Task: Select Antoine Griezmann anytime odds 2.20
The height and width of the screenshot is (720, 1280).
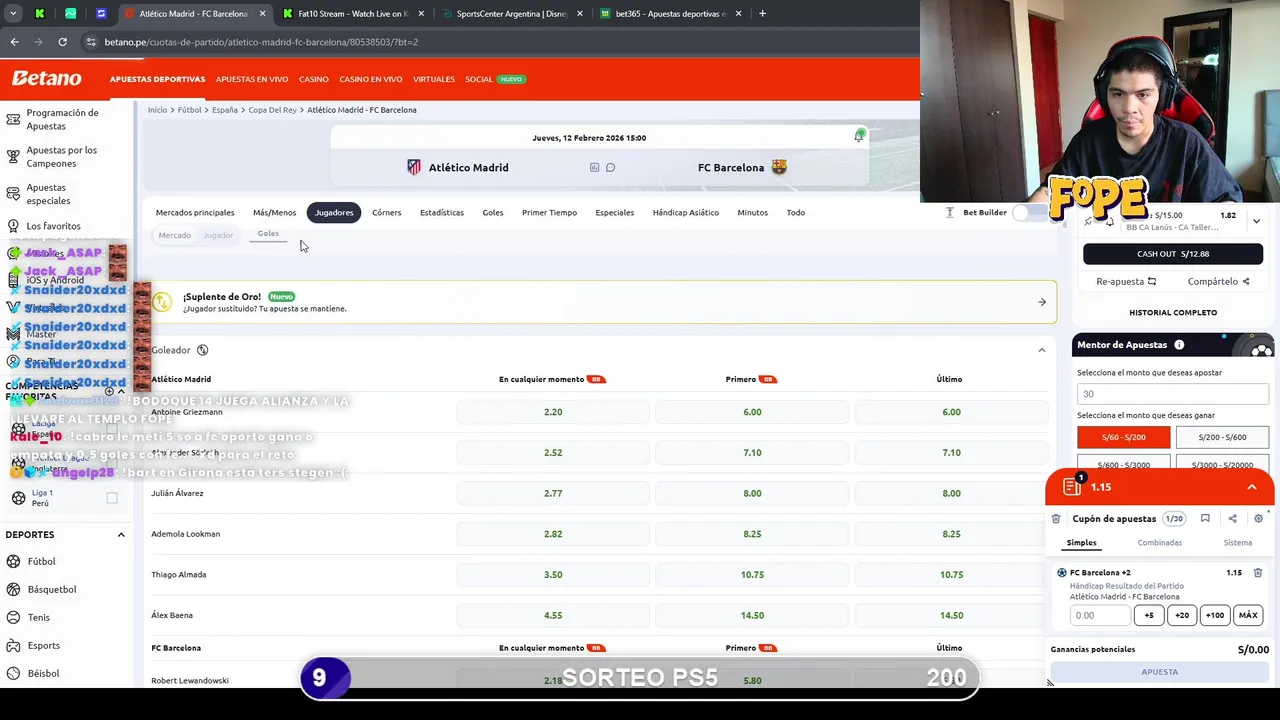Action: tap(553, 412)
